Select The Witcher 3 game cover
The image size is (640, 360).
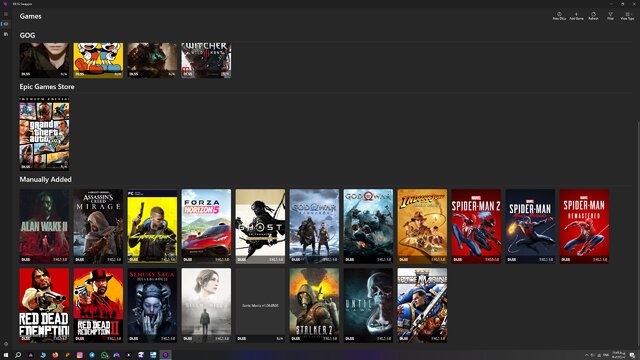pos(206,60)
